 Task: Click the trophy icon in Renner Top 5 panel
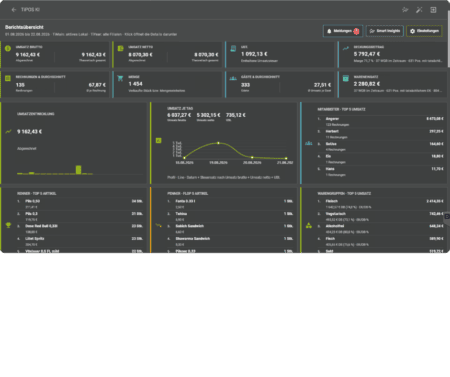click(8, 225)
